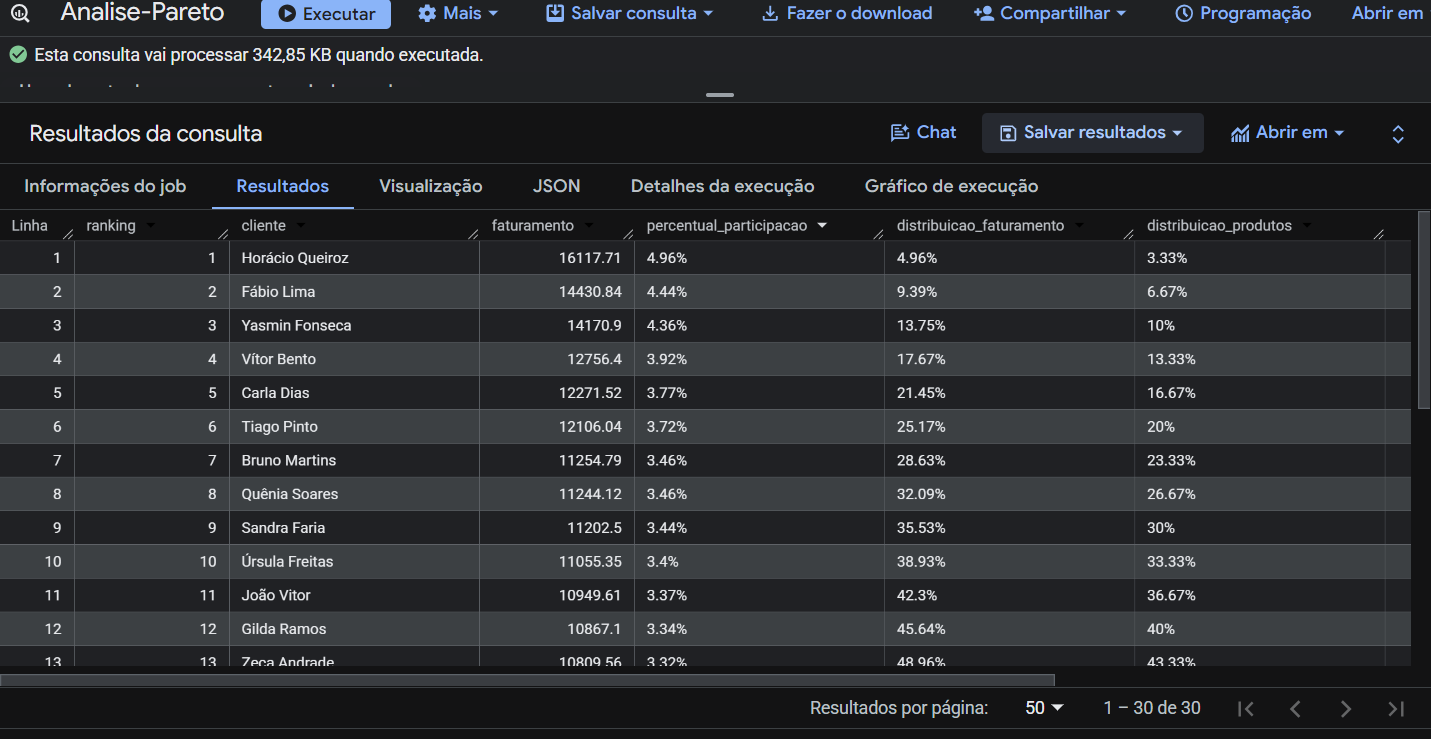This screenshot has height=739, width=1431.
Task: Open the Compartilhar share menu
Action: click(x=1050, y=14)
